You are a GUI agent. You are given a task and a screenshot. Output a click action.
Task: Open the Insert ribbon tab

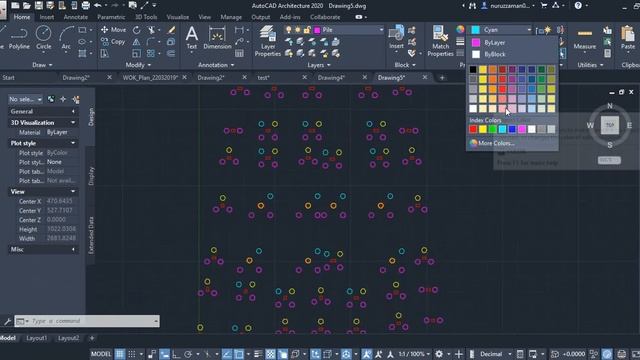[x=47, y=17]
